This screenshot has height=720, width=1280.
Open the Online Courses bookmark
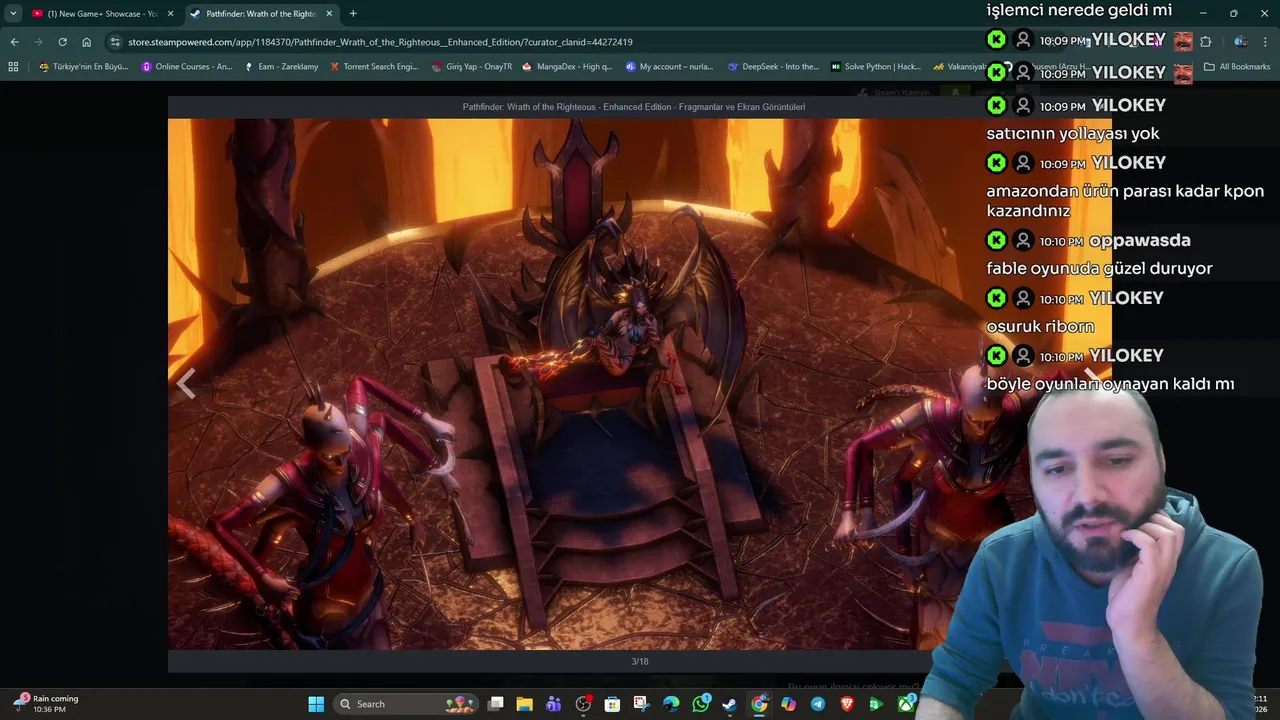(187, 67)
